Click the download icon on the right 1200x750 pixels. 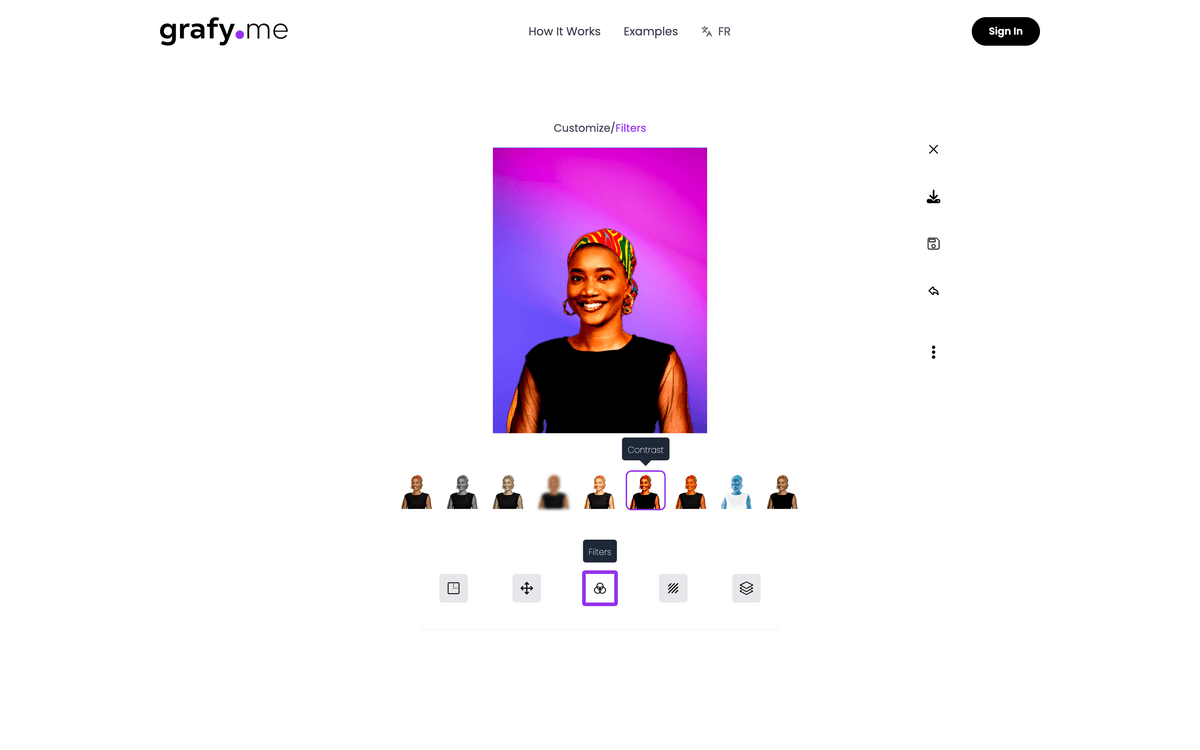tap(933, 197)
